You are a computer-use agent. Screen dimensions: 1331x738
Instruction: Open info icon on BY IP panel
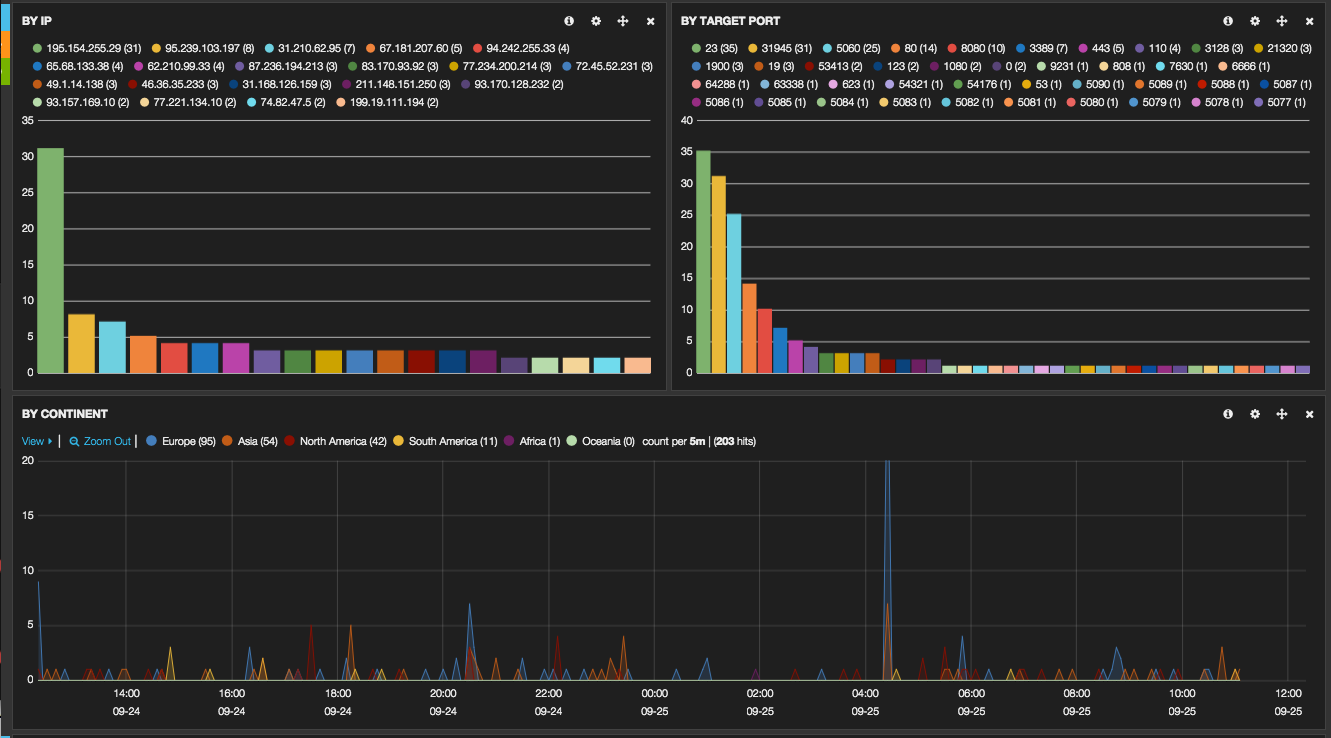[x=569, y=21]
